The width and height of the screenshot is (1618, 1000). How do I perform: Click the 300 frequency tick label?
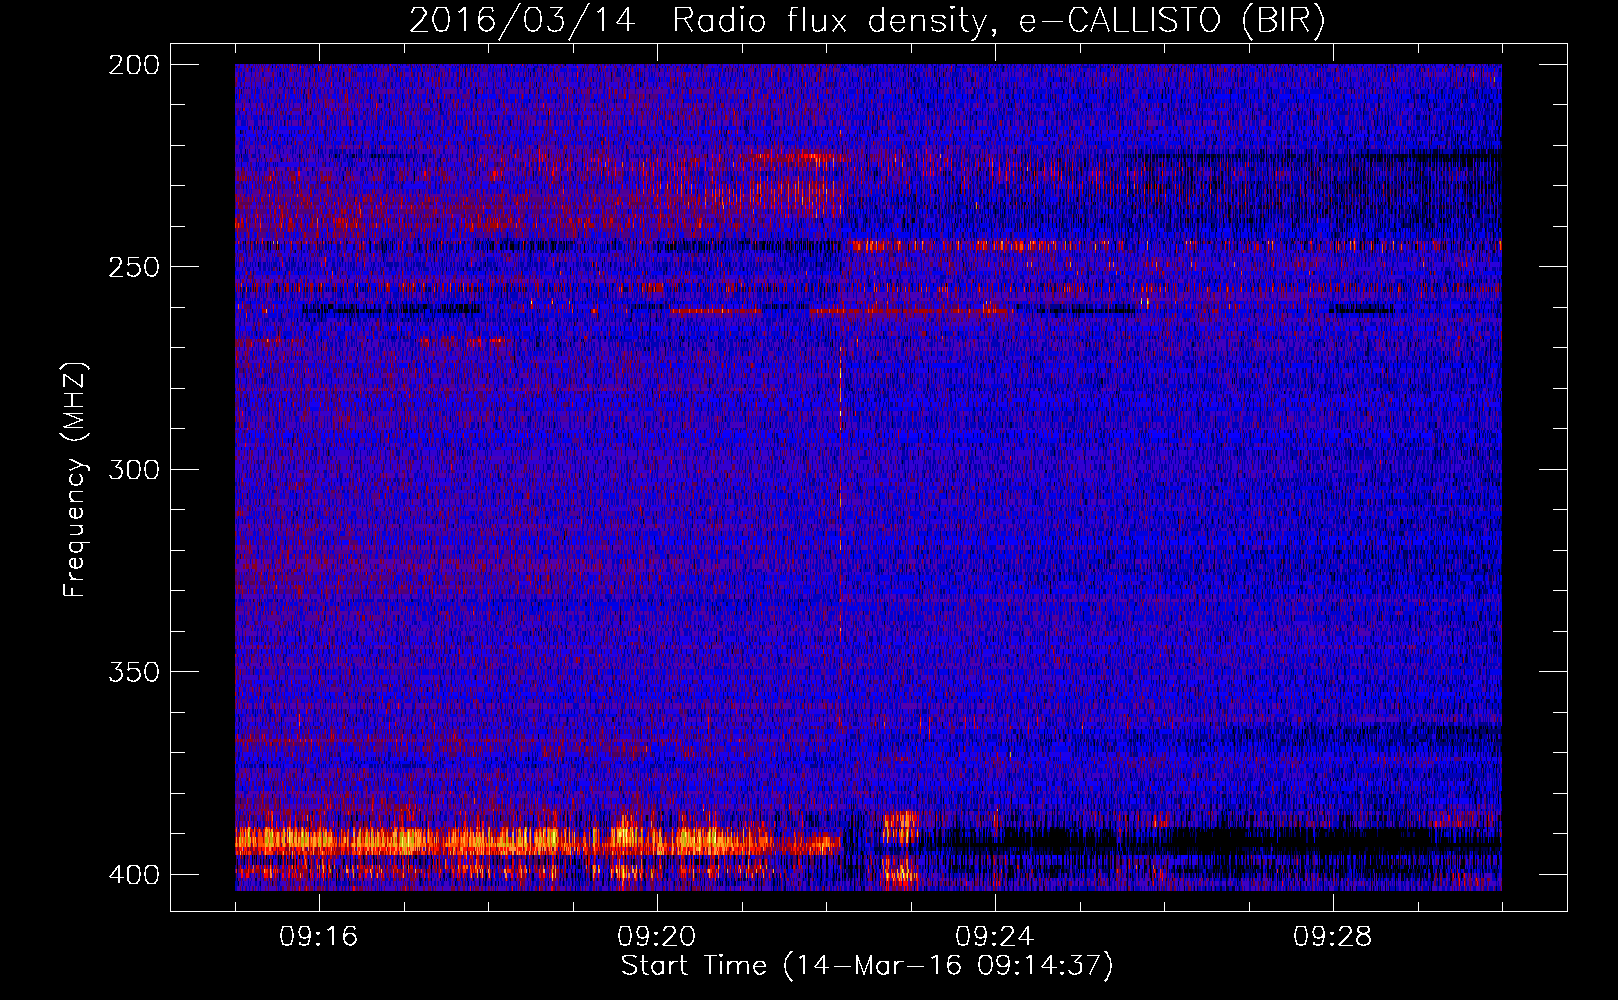pyautogui.click(x=134, y=469)
